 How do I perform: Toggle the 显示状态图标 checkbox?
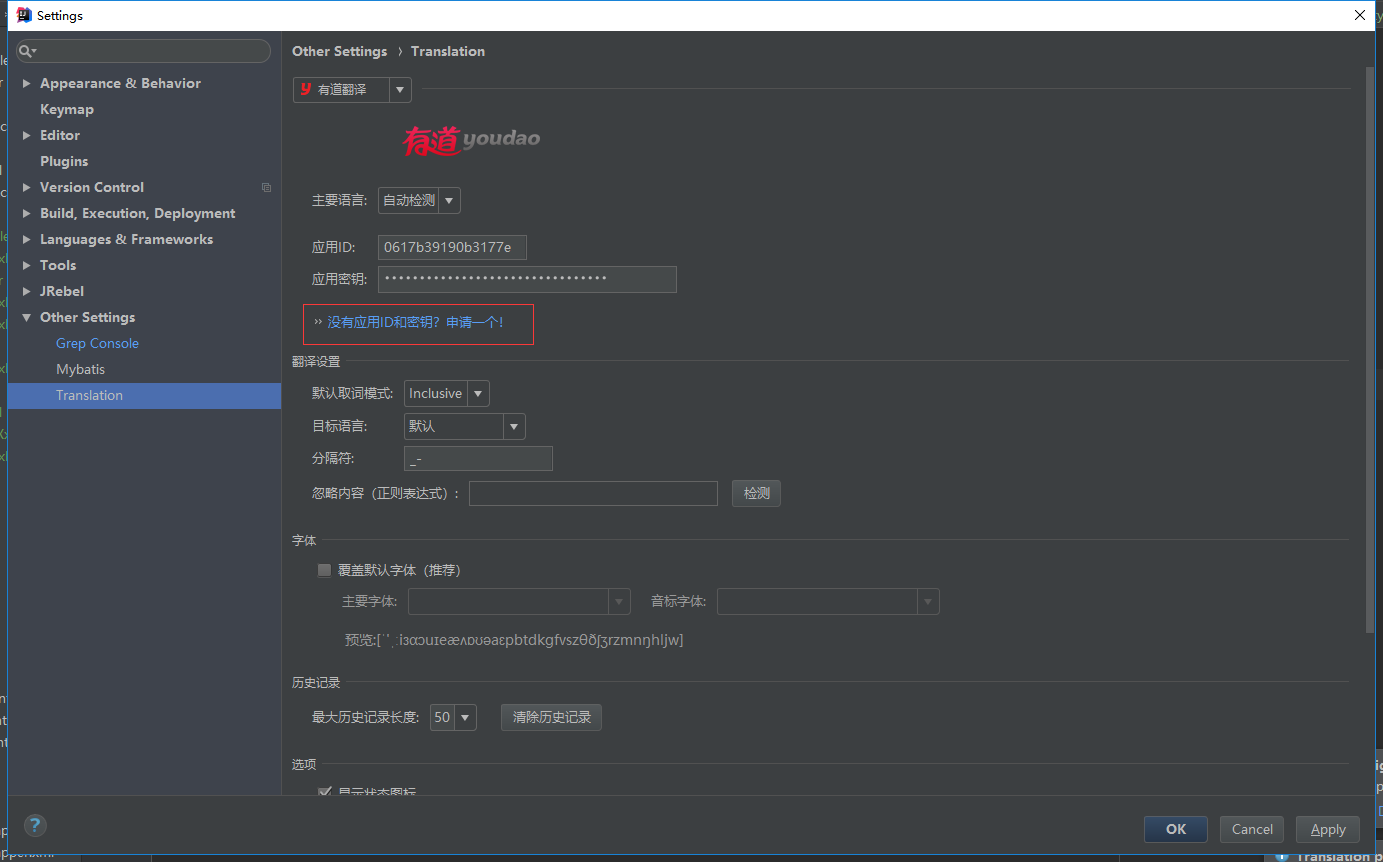pyautogui.click(x=324, y=792)
